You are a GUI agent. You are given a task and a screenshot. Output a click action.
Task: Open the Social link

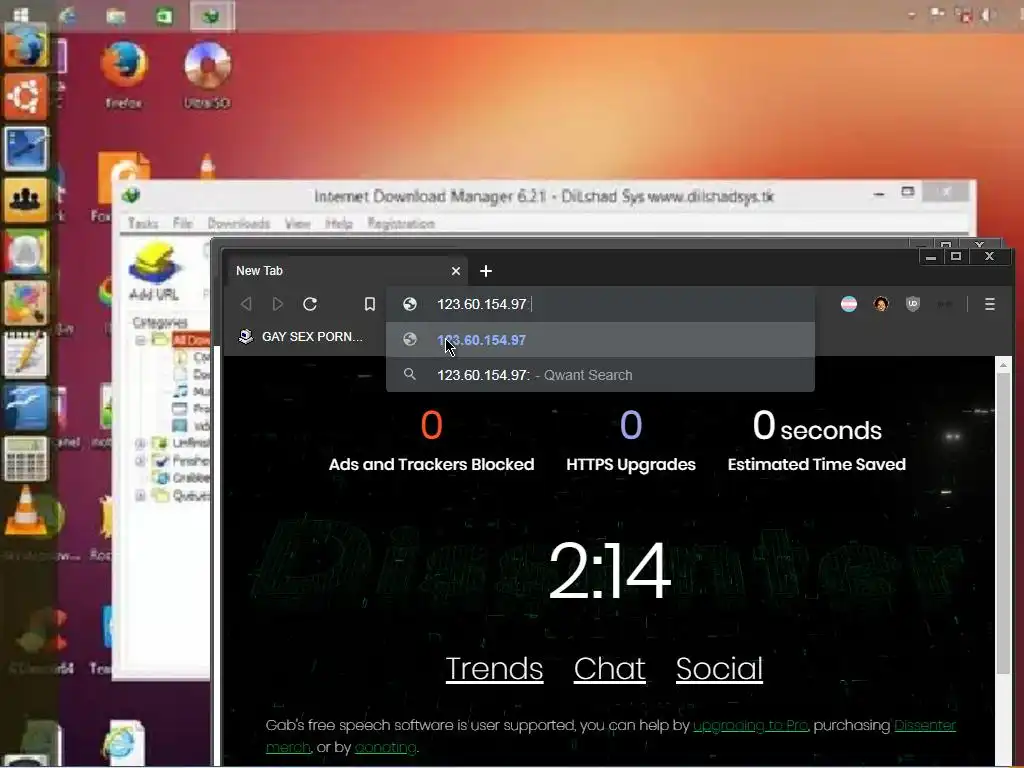click(x=719, y=669)
